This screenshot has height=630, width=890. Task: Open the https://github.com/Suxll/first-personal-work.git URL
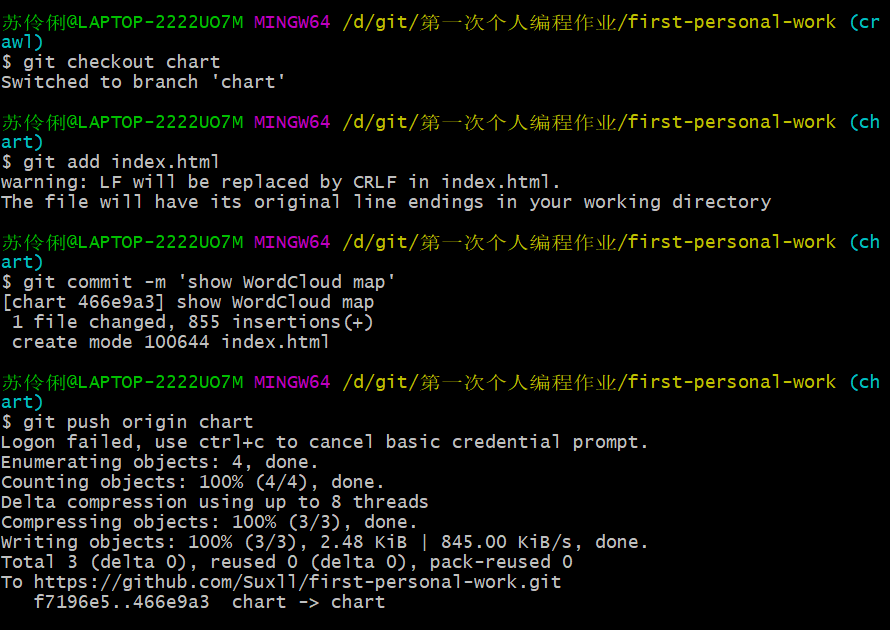coord(297,582)
